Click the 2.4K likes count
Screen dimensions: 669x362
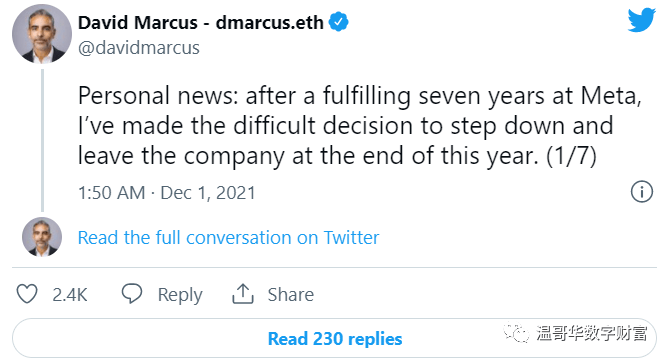coord(70,295)
